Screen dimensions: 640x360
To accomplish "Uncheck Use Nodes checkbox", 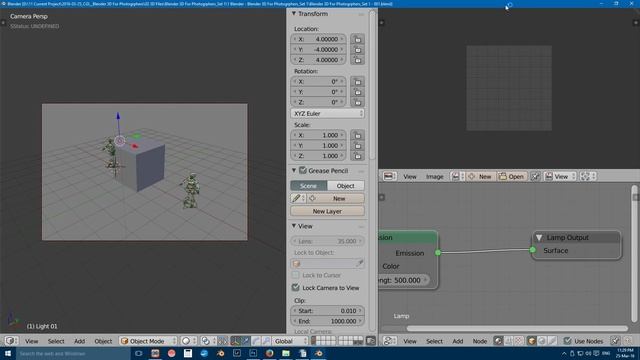I will tap(568, 341).
